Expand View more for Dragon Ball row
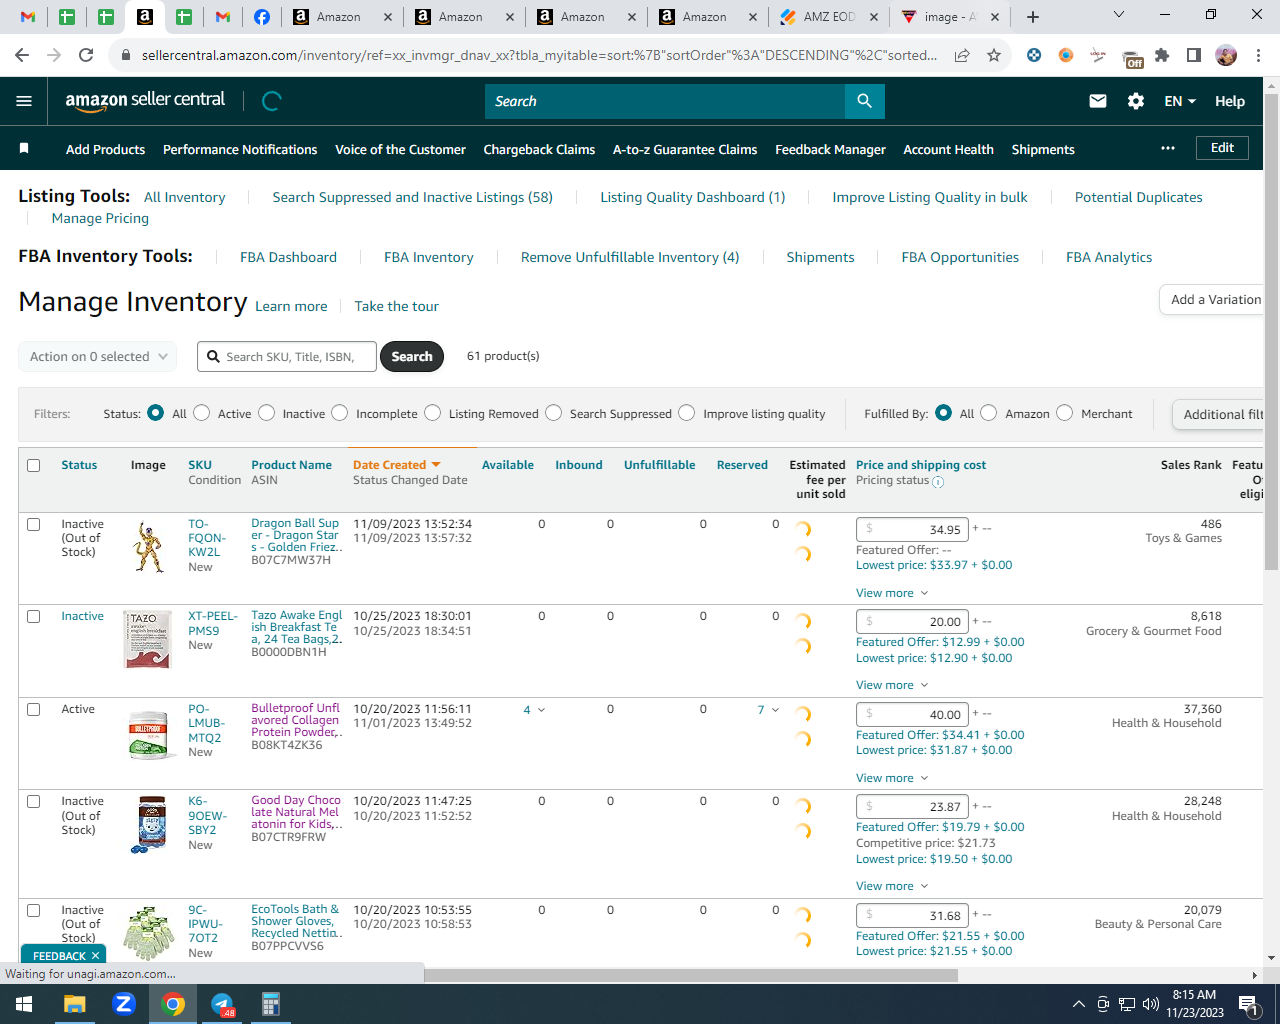This screenshot has height=1024, width=1280. 892,593
